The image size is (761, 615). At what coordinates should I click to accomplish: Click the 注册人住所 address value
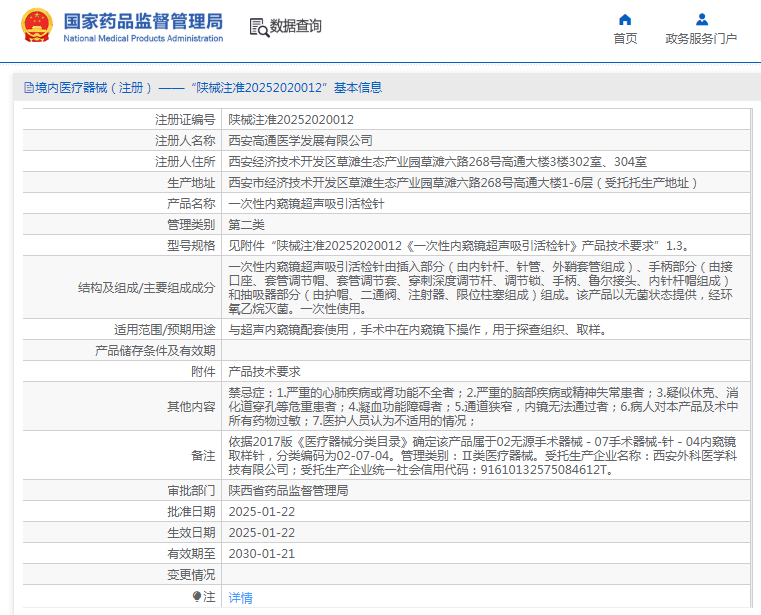click(x=438, y=162)
